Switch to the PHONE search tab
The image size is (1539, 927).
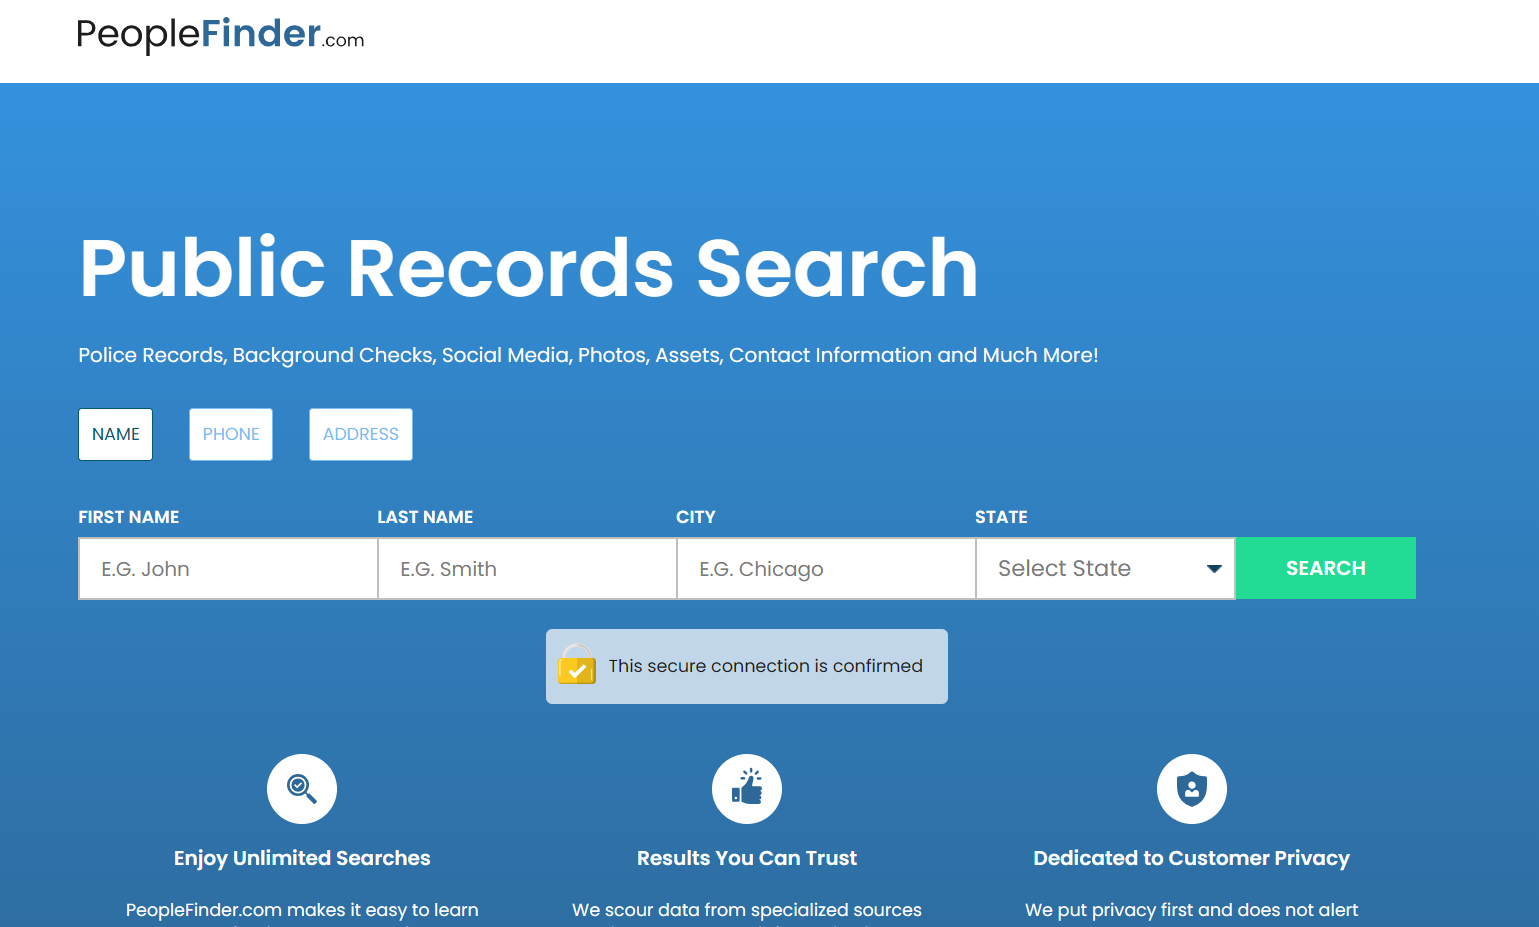[230, 434]
